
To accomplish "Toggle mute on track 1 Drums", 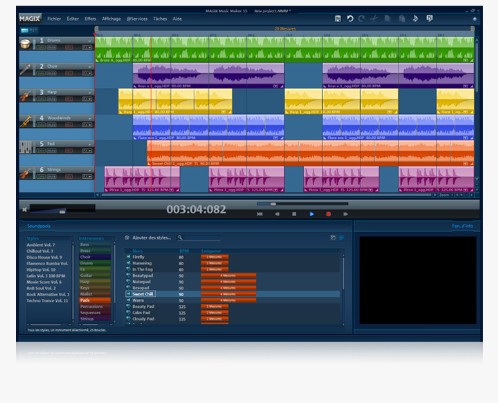I will point(51,47).
